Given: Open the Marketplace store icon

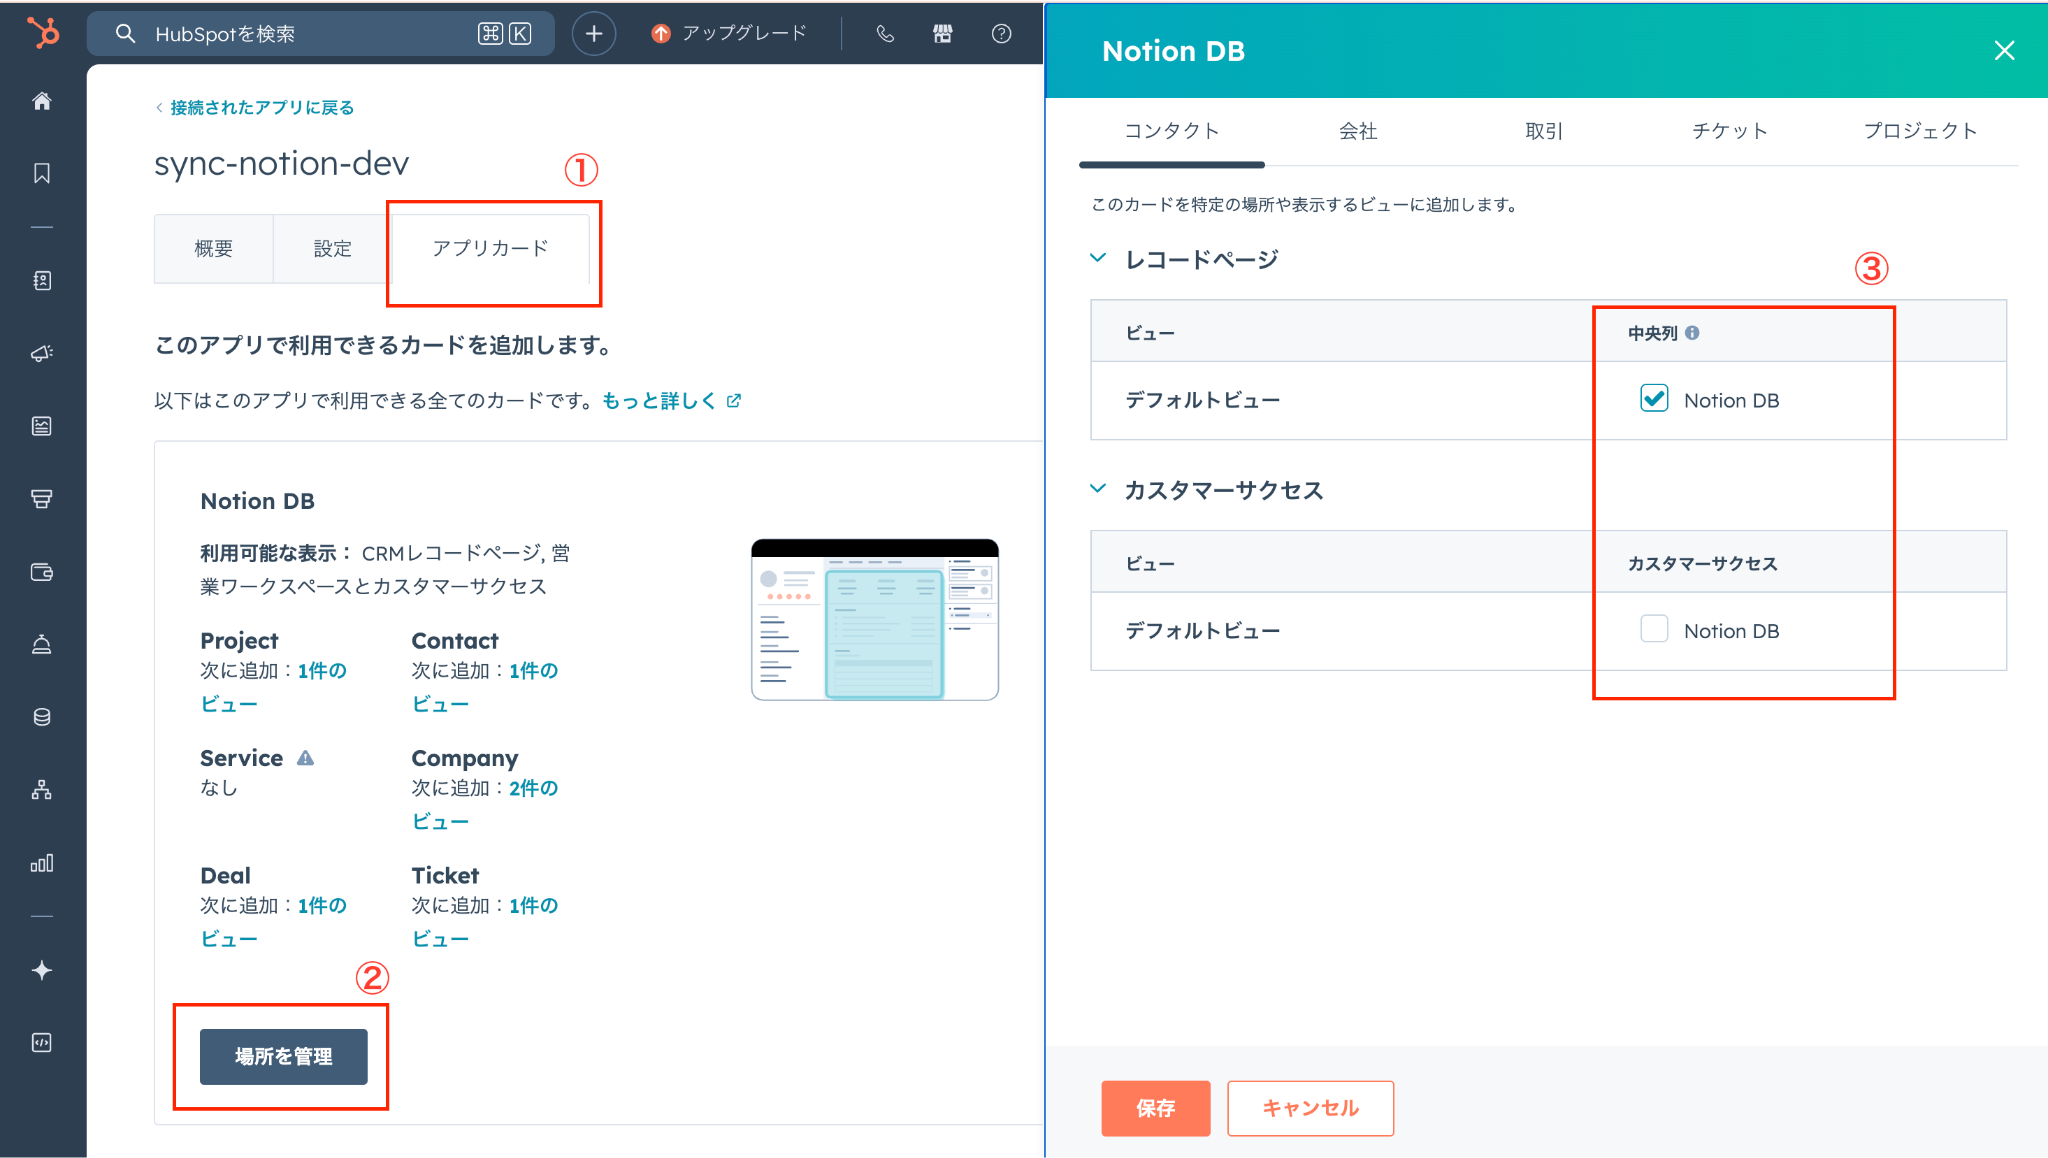Looking at the screenshot, I should pyautogui.click(x=943, y=33).
